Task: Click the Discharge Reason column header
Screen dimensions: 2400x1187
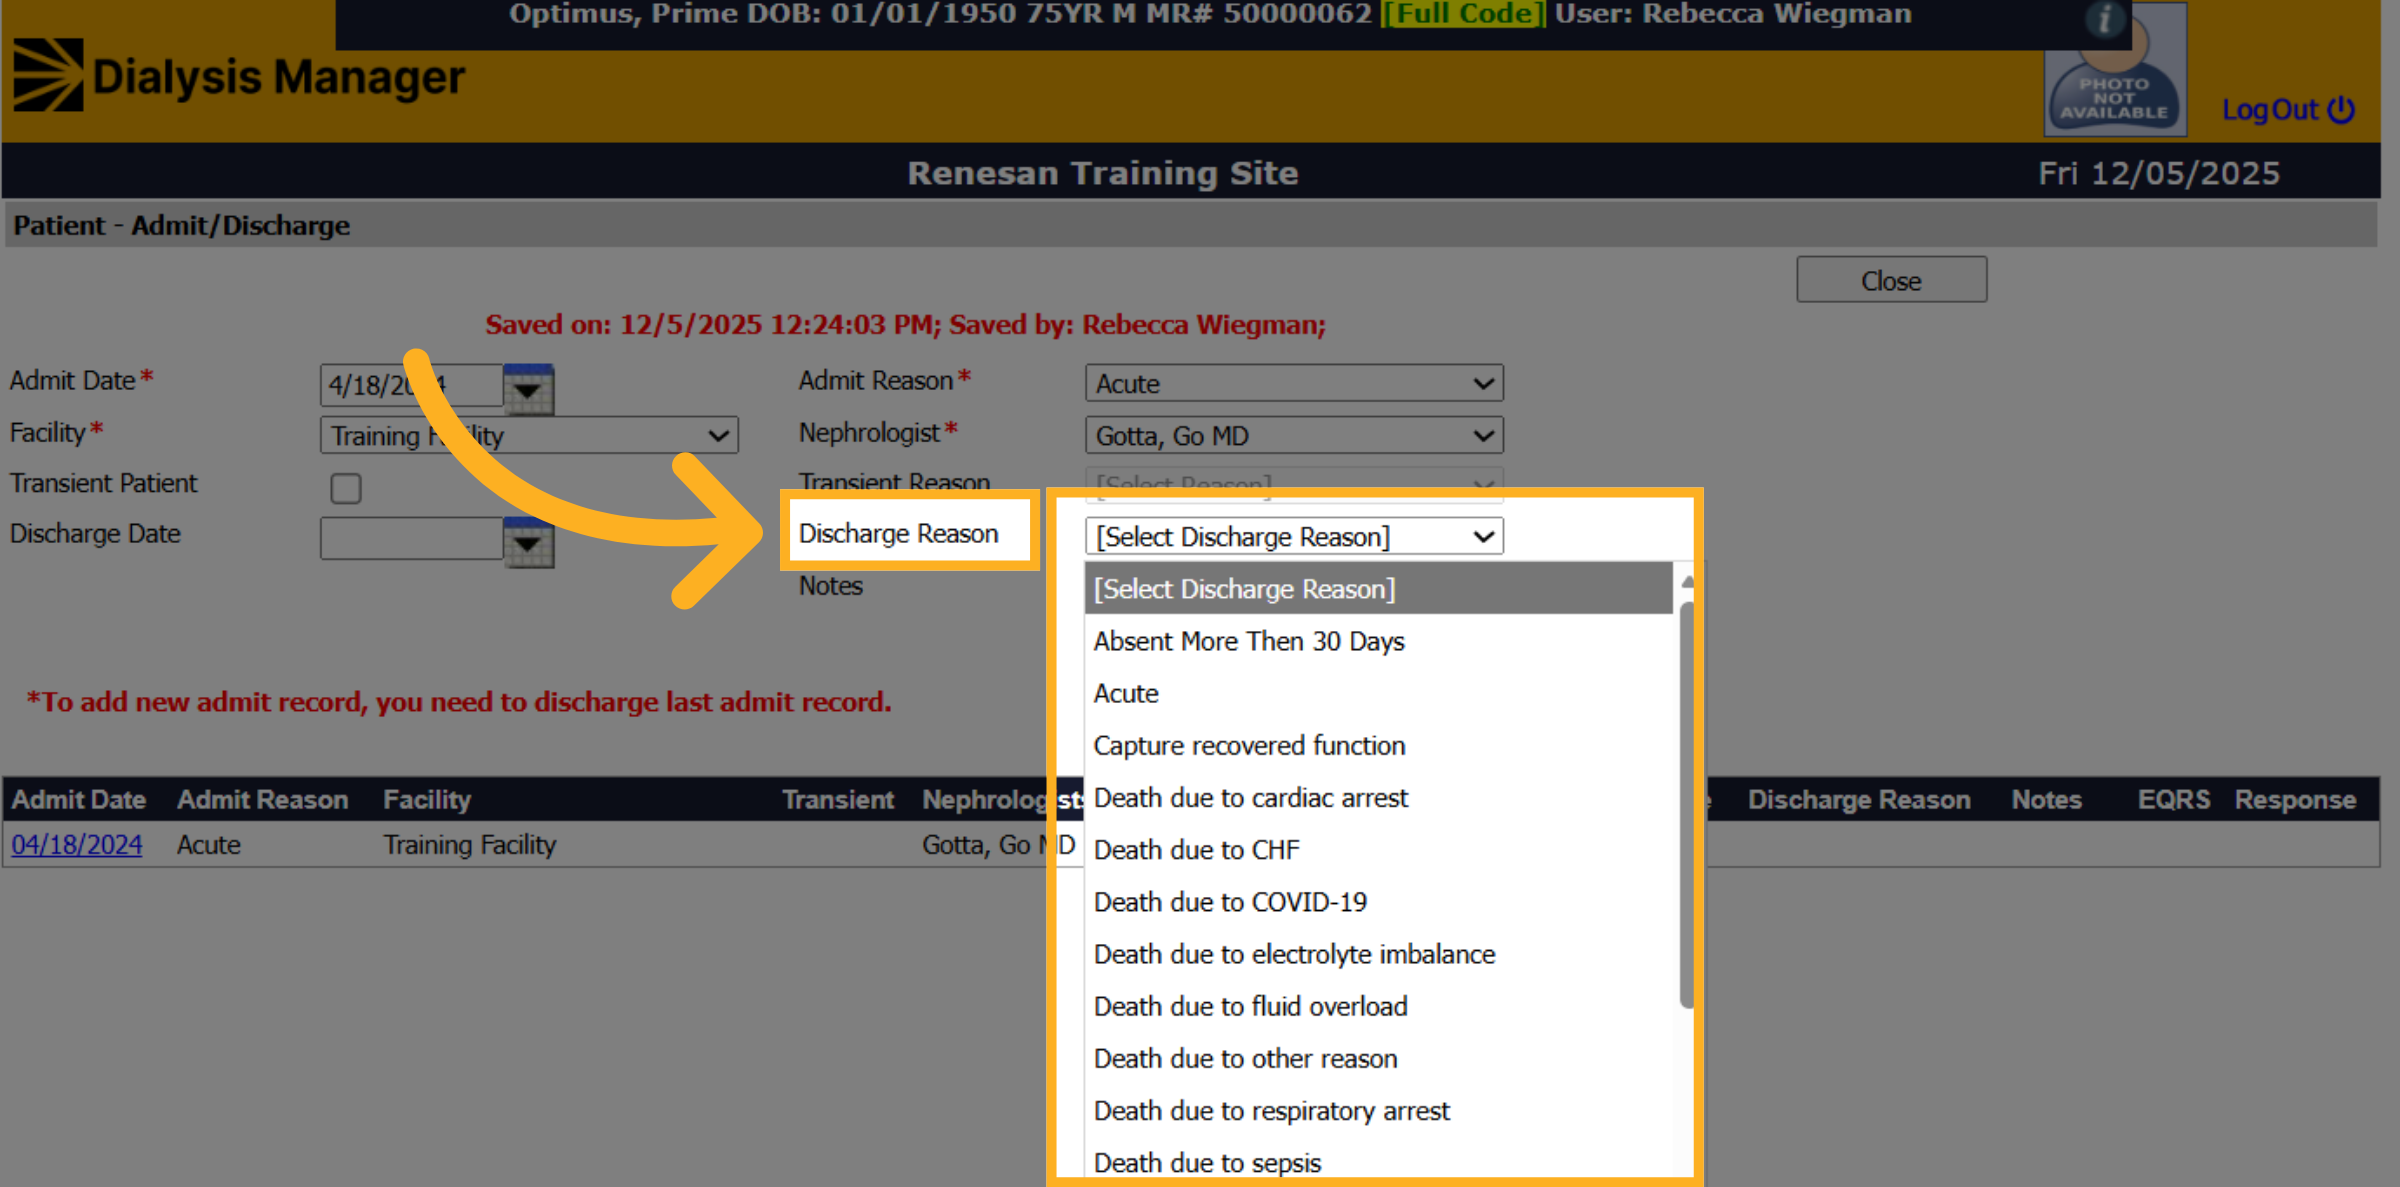Action: point(1859,800)
